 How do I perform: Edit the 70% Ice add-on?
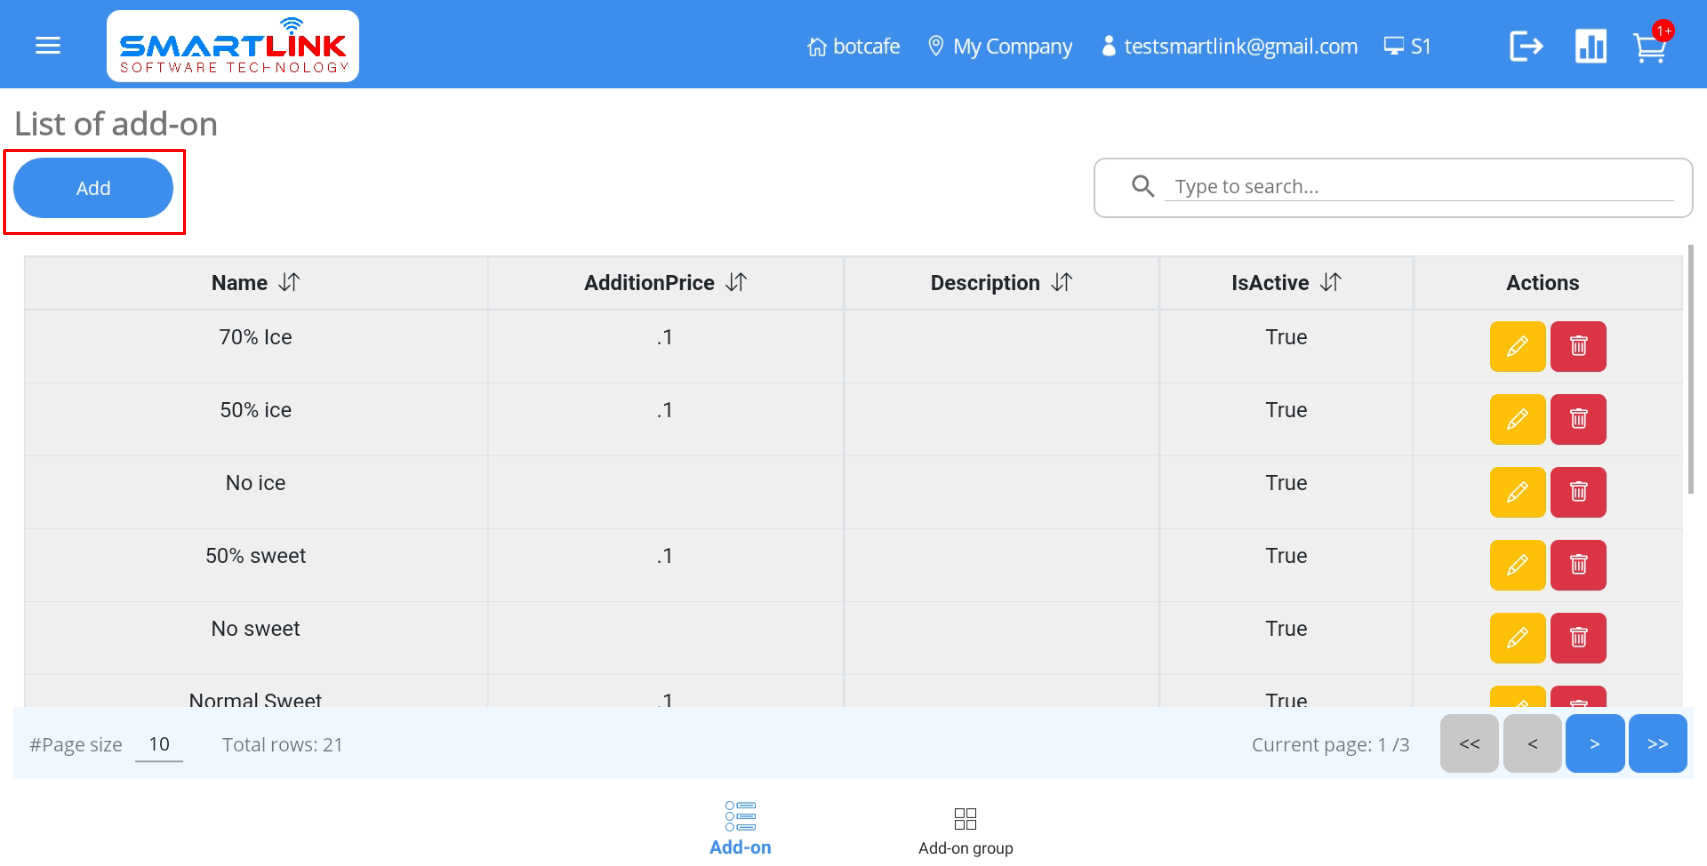(x=1517, y=346)
